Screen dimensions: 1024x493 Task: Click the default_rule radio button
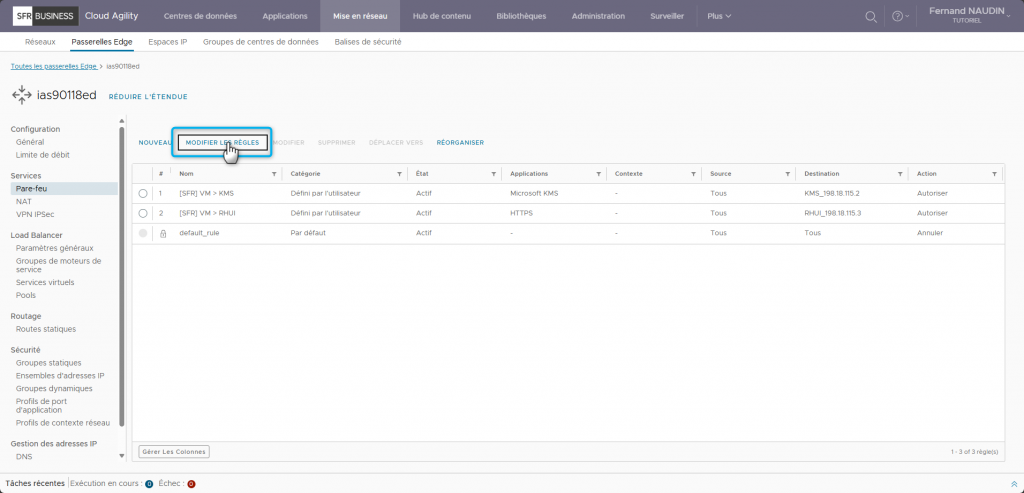143,233
